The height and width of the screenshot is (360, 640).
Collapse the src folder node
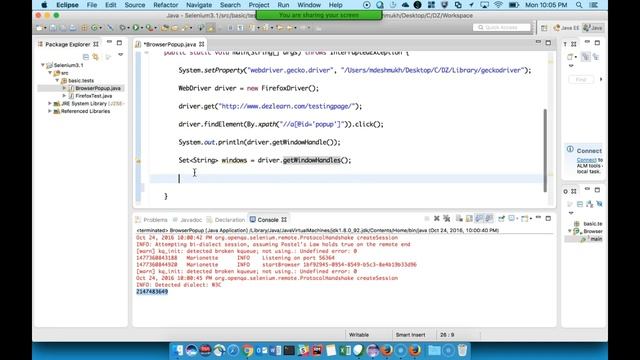tap(50, 73)
